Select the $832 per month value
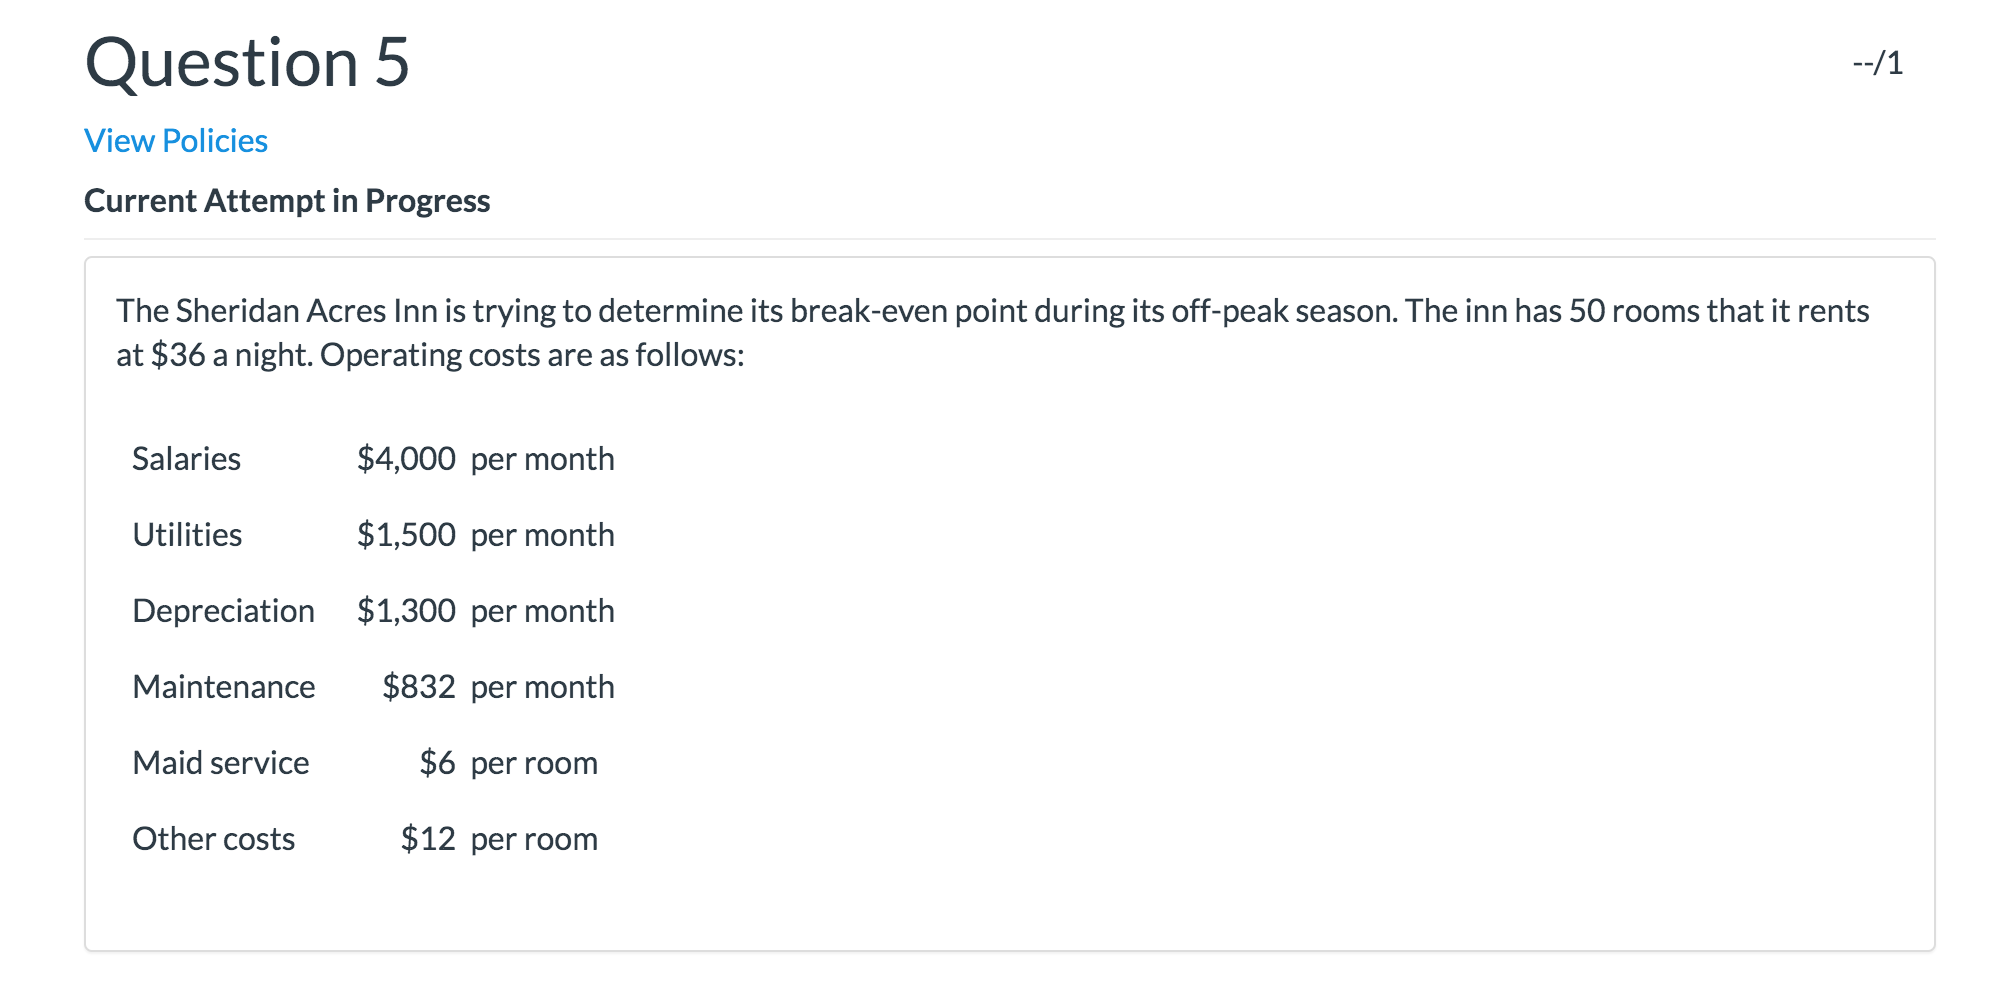 tap(498, 686)
